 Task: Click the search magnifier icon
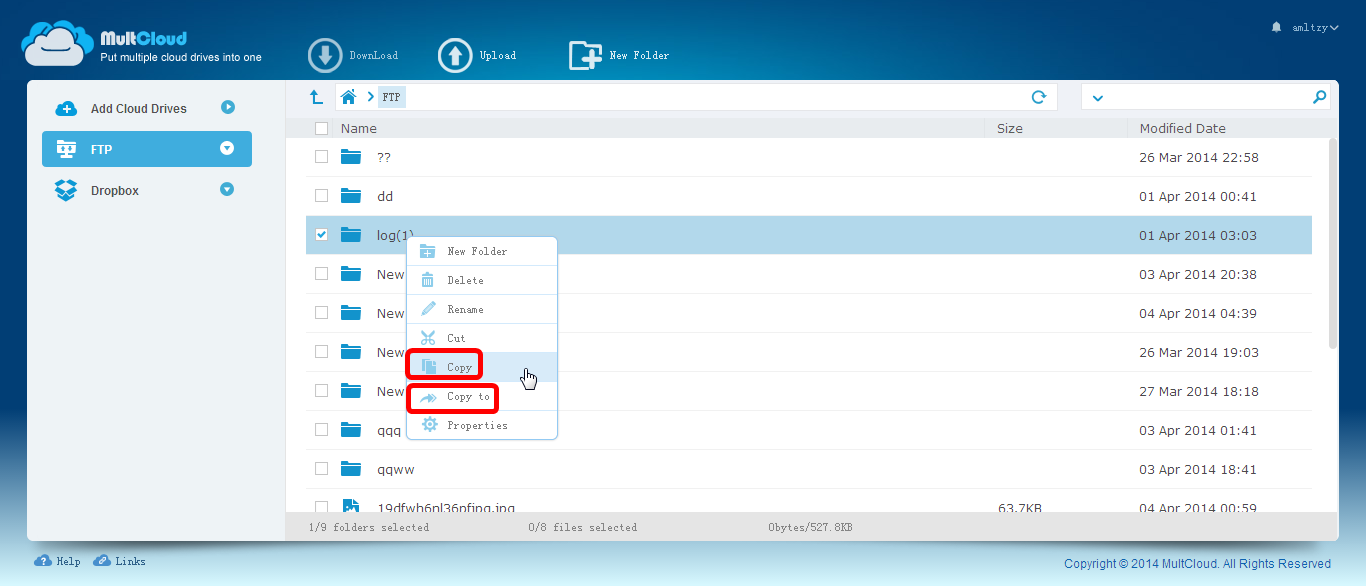click(1320, 97)
